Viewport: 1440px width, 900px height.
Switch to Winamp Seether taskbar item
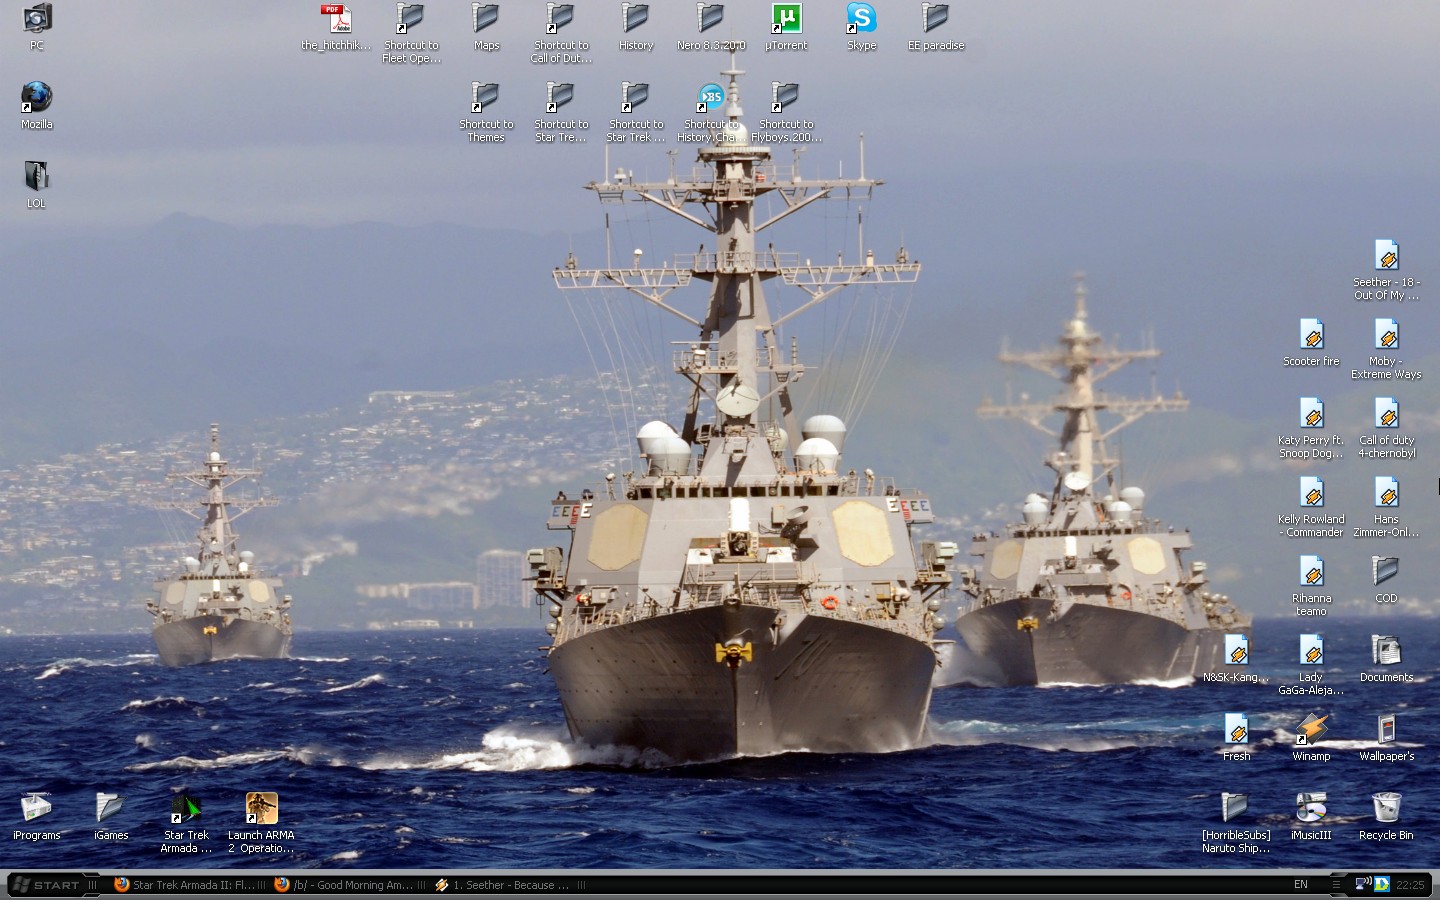click(x=503, y=885)
